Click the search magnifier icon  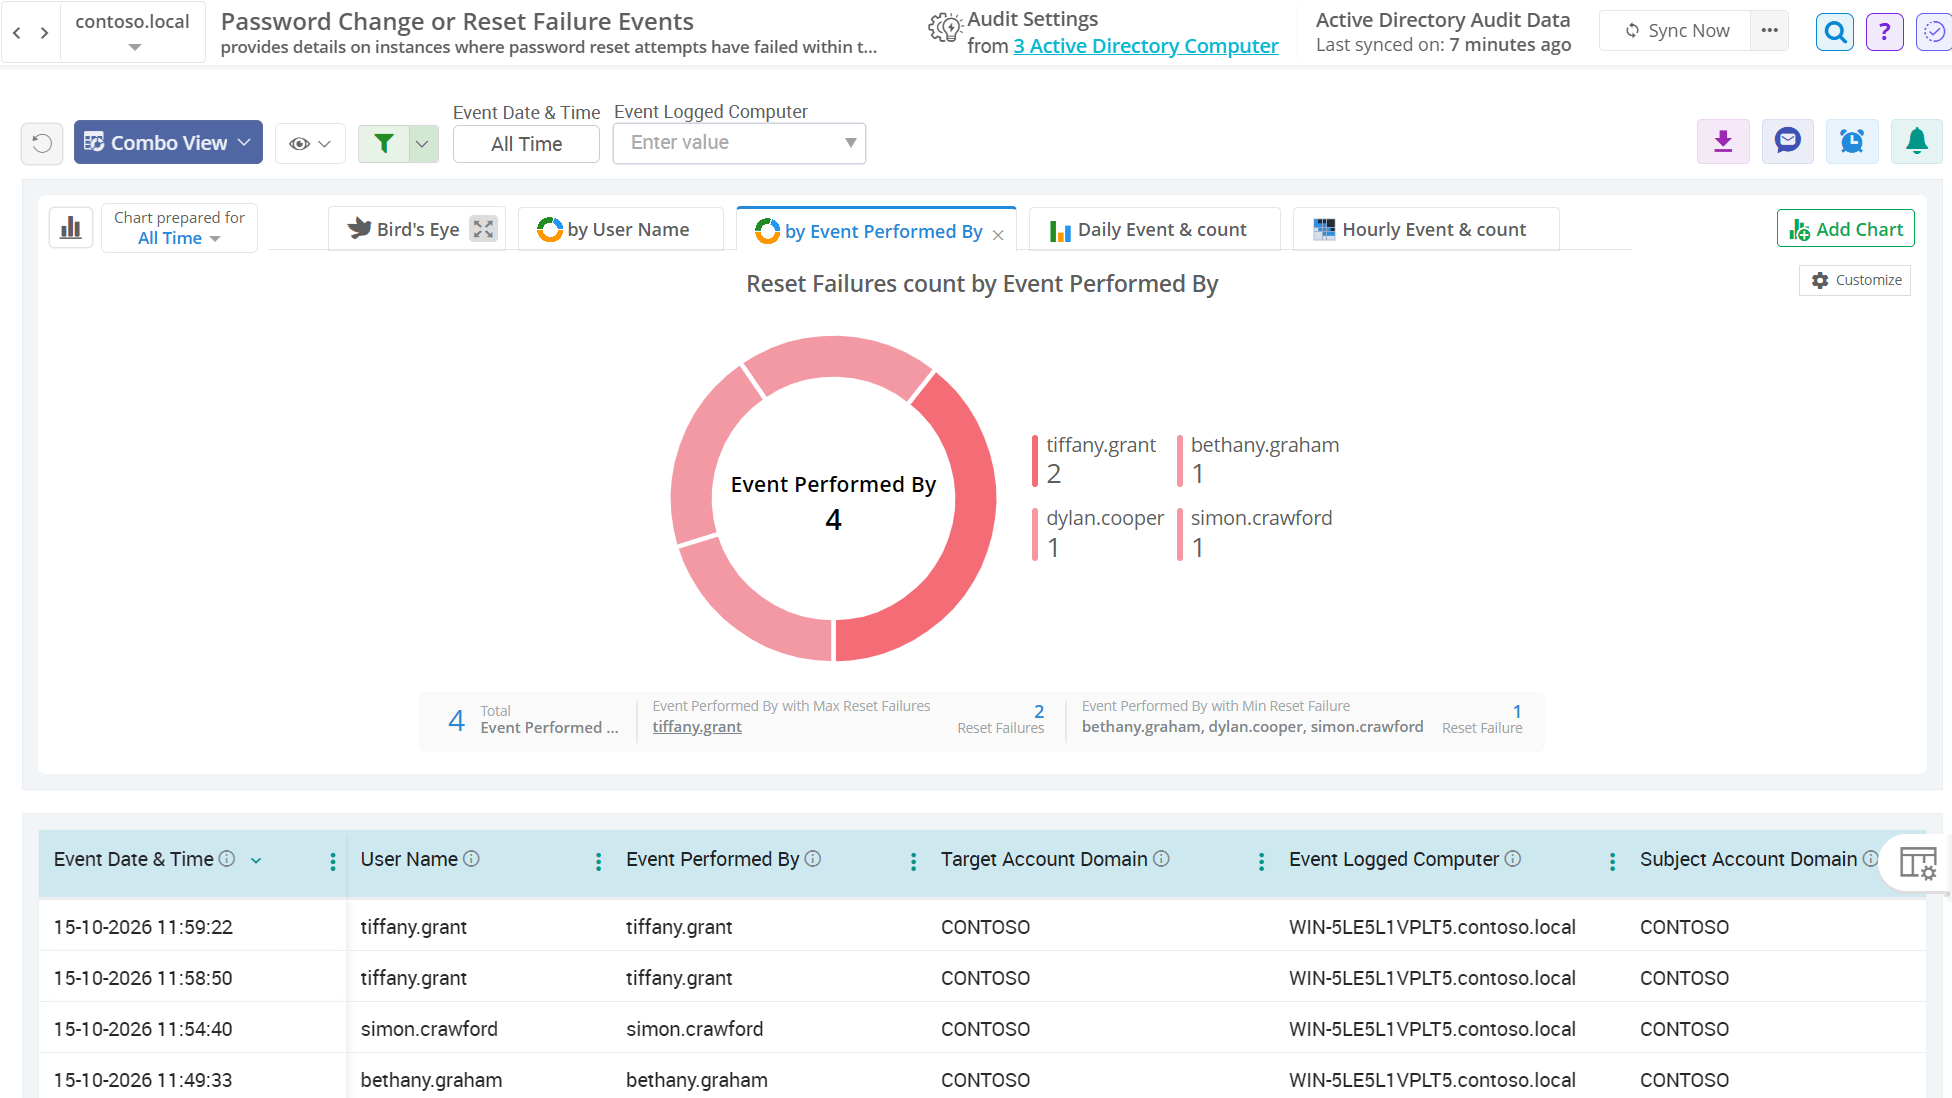[x=1835, y=32]
